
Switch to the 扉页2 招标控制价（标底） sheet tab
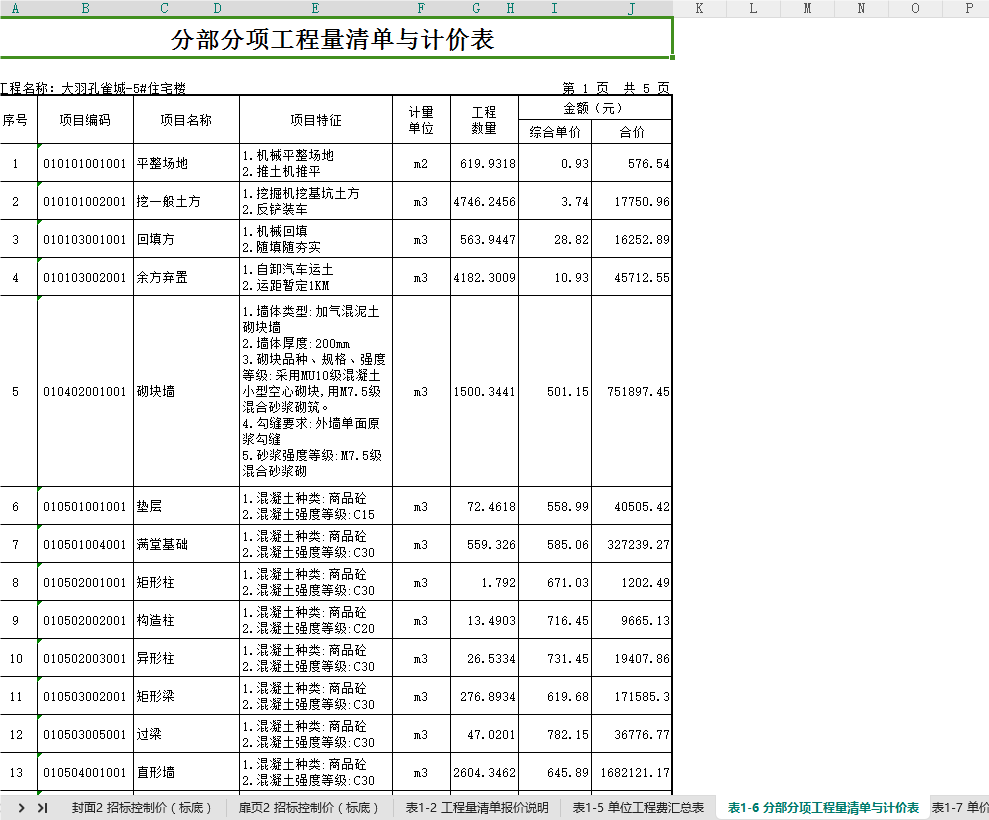tap(308, 807)
